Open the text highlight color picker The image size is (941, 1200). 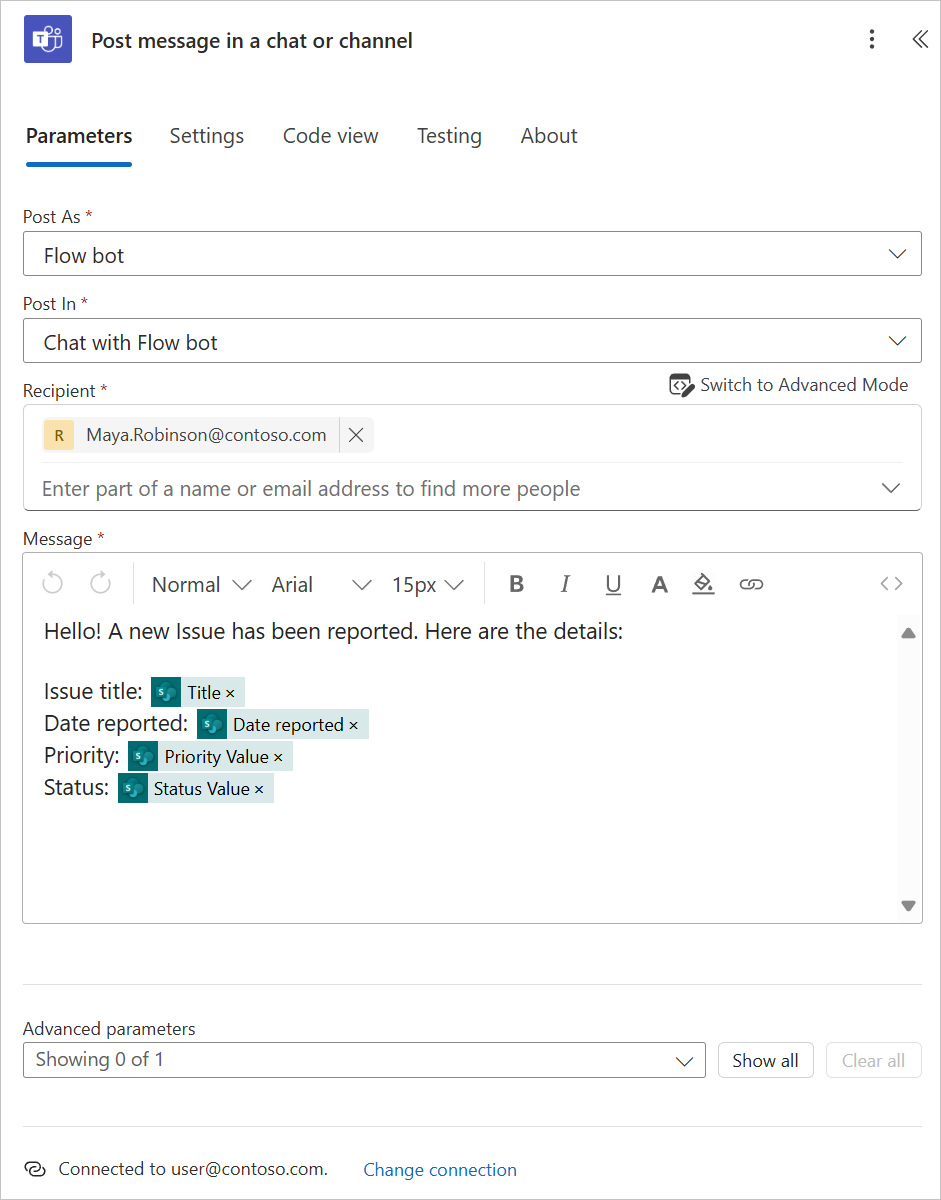pos(703,583)
